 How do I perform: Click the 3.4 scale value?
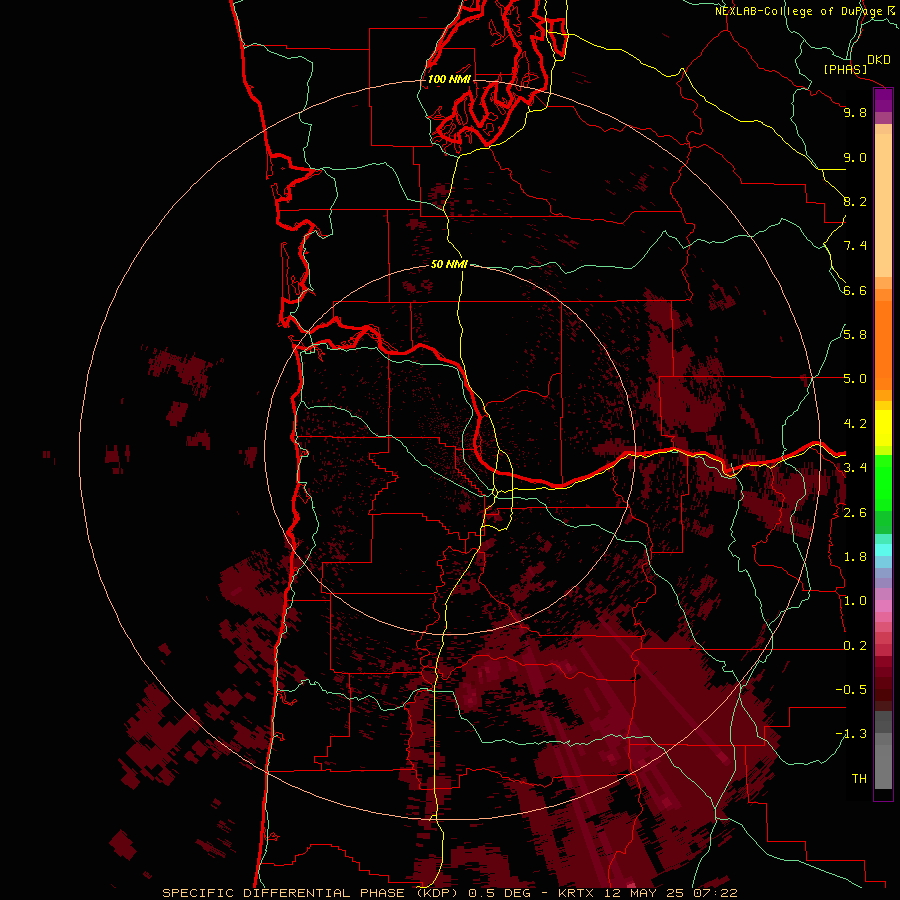point(855,468)
